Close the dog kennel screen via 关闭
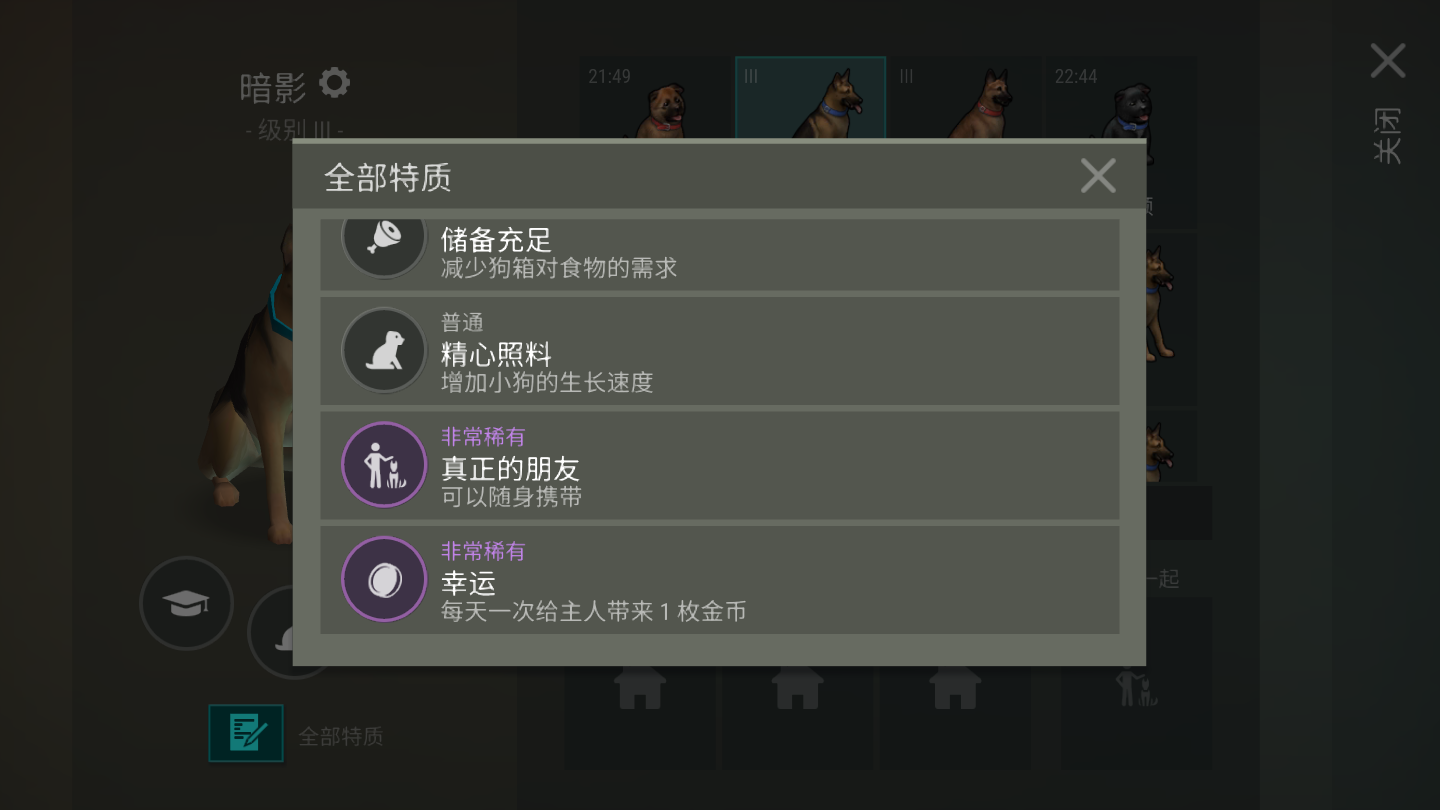The height and width of the screenshot is (810, 1440). 1387,102
